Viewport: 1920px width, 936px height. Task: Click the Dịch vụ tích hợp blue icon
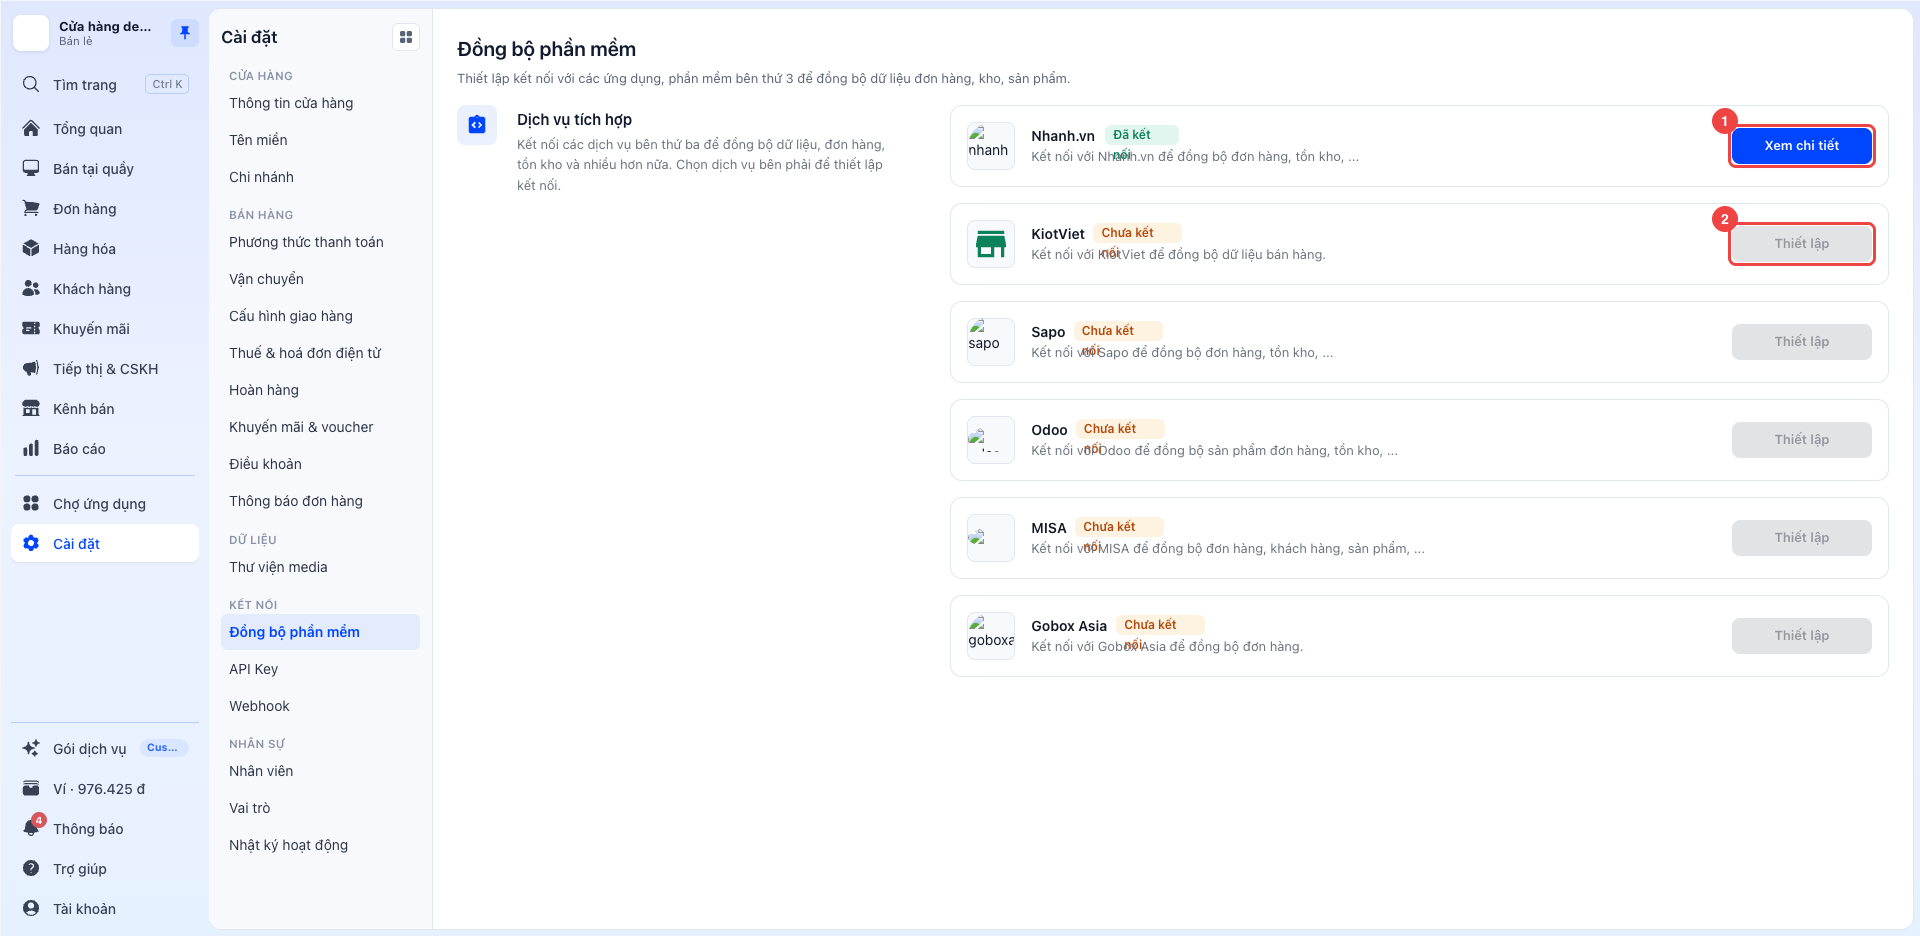[477, 125]
